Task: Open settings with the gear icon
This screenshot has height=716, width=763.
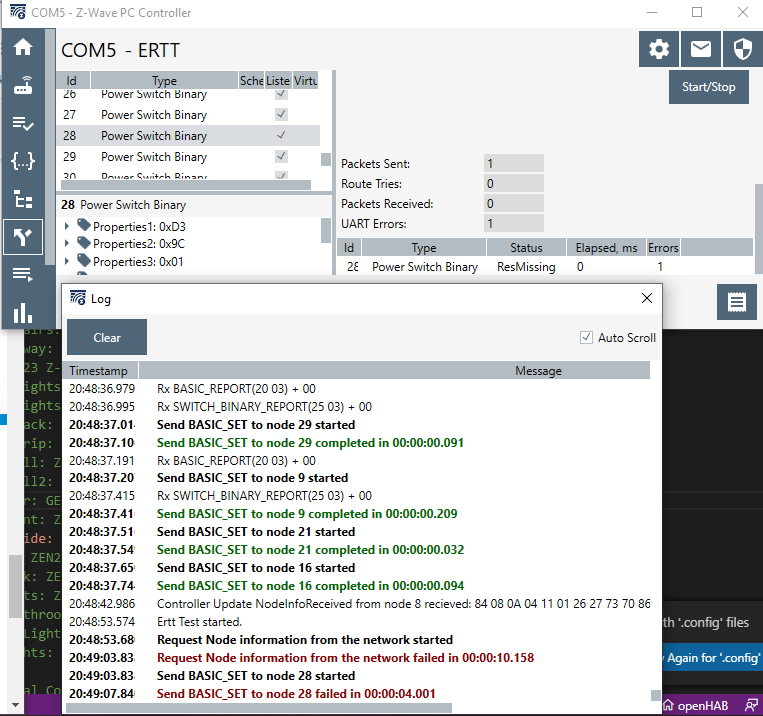Action: (x=659, y=49)
